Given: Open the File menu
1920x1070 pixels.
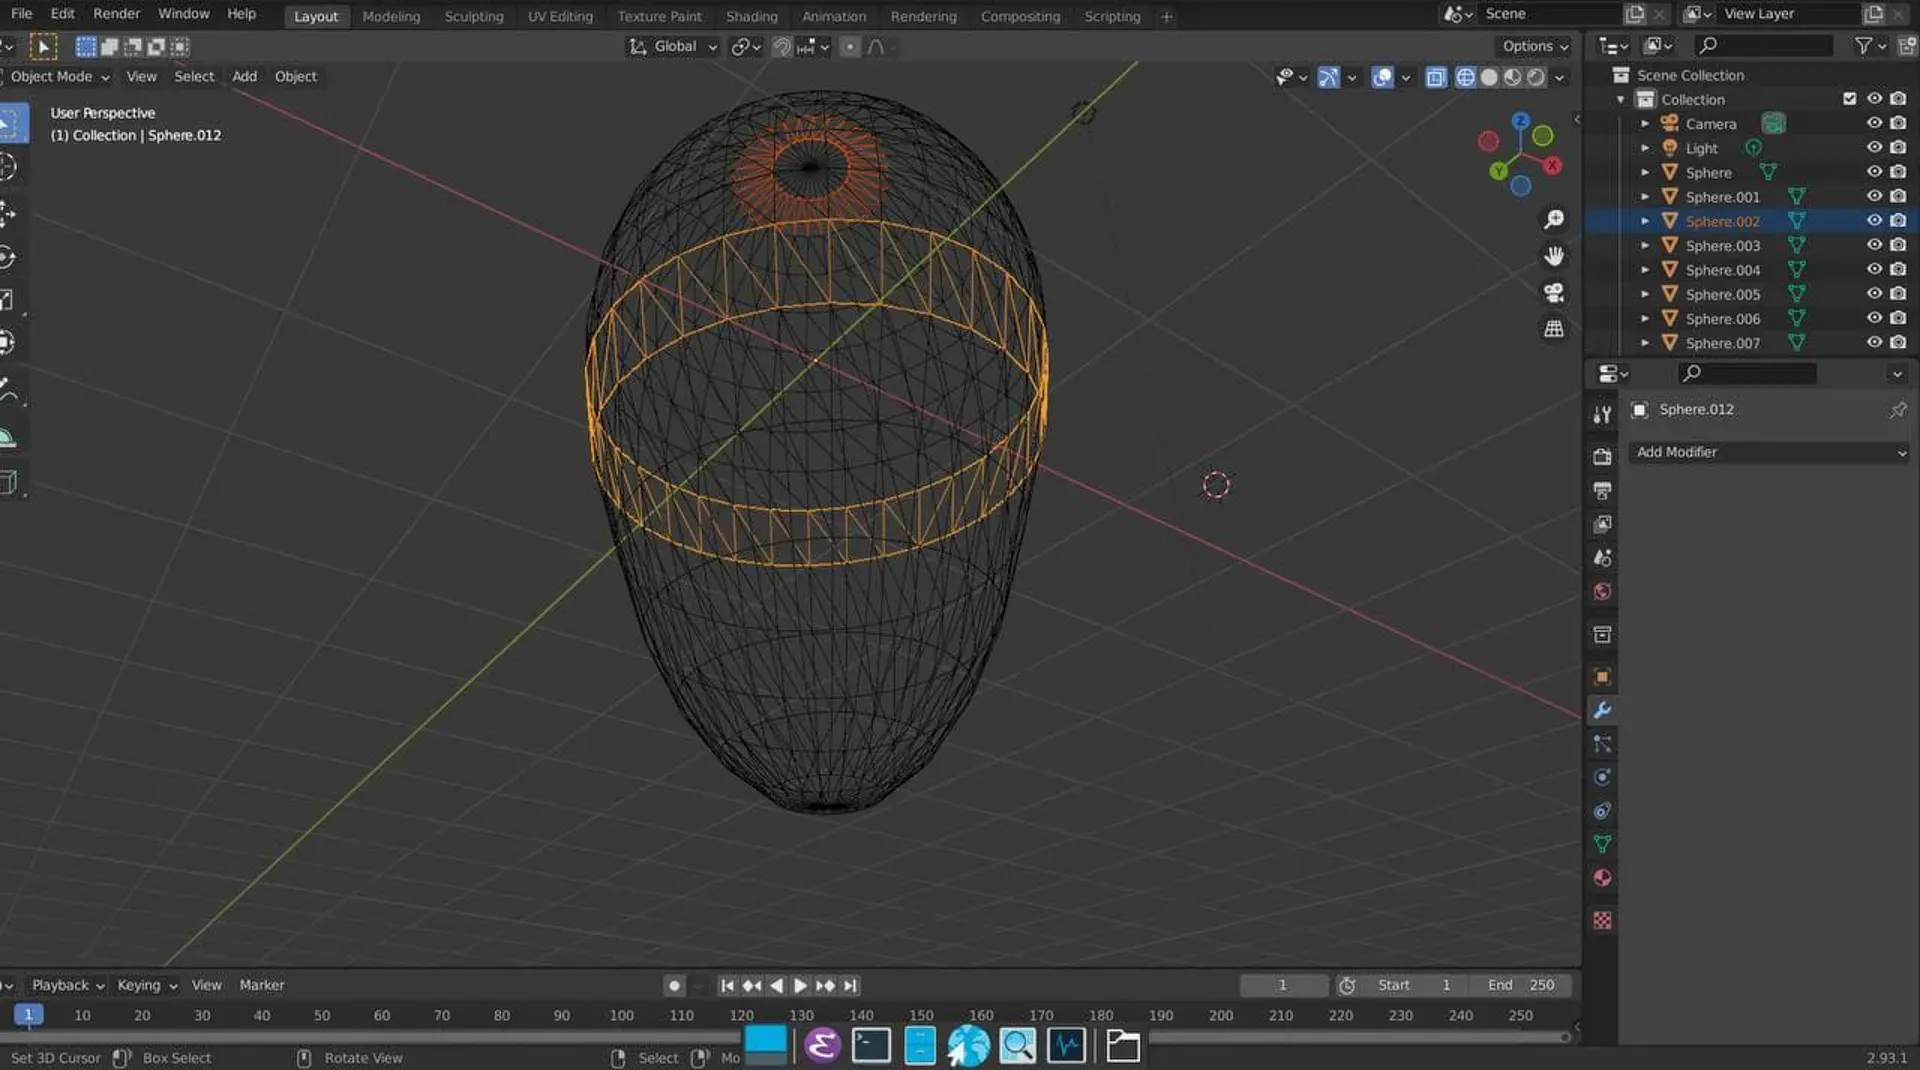Looking at the screenshot, I should click(21, 14).
